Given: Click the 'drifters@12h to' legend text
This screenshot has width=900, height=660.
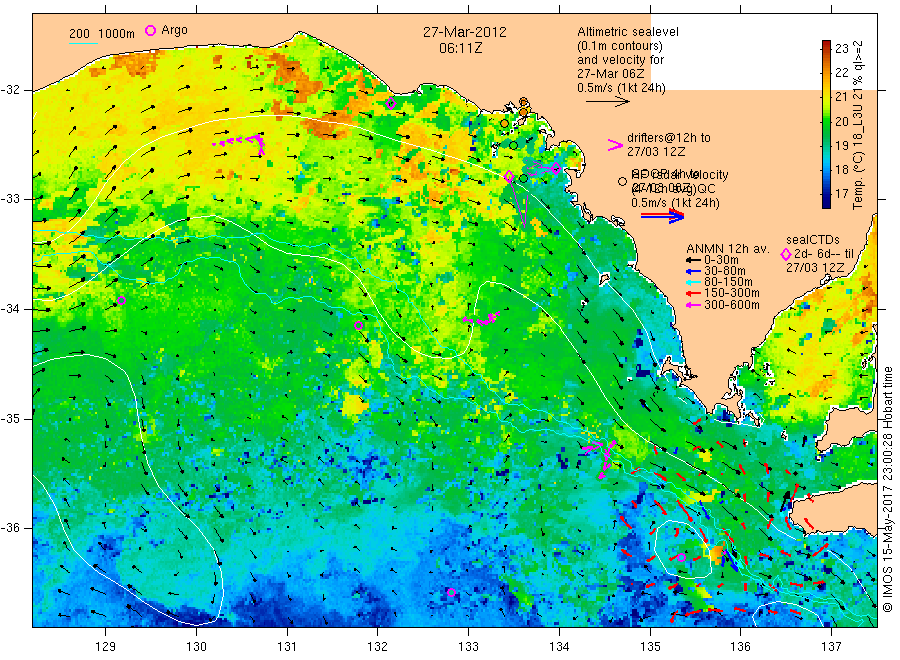Looking at the screenshot, I should pyautogui.click(x=669, y=138).
